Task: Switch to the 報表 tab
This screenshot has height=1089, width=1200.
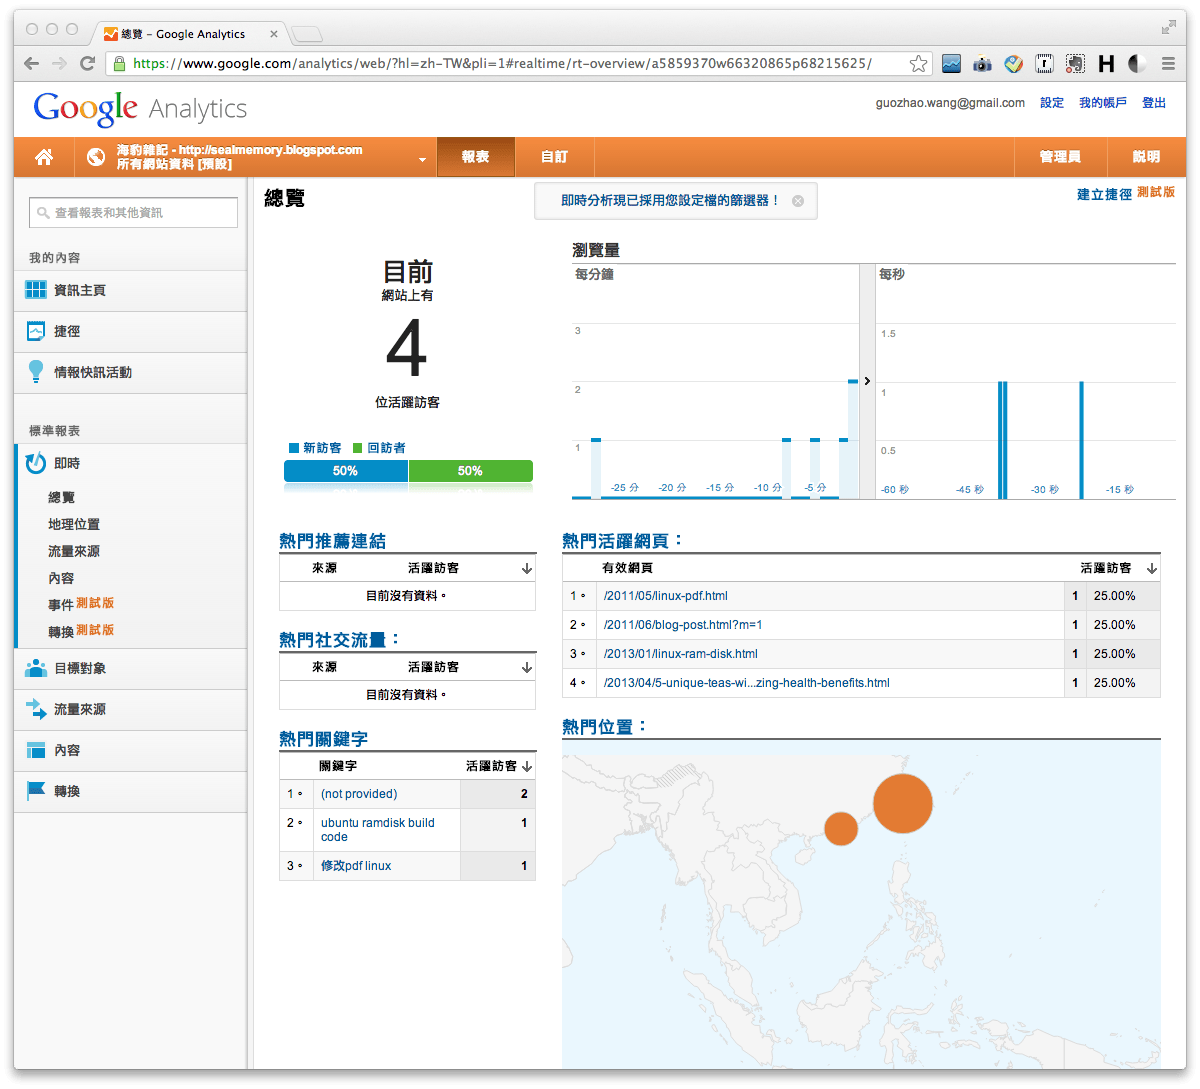Action: pyautogui.click(x=476, y=157)
